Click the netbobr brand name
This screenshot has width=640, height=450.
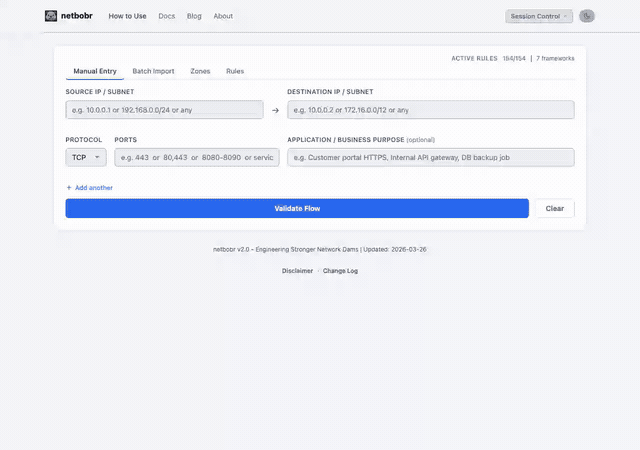77,16
